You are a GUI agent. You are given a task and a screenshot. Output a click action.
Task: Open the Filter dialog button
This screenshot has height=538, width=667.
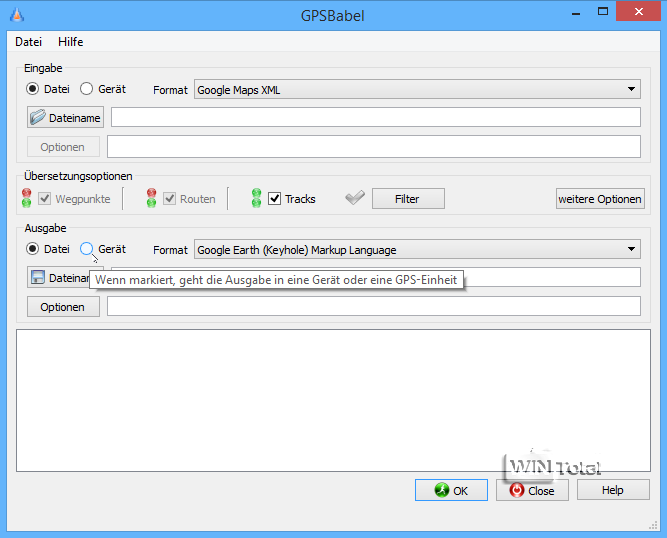tap(408, 199)
